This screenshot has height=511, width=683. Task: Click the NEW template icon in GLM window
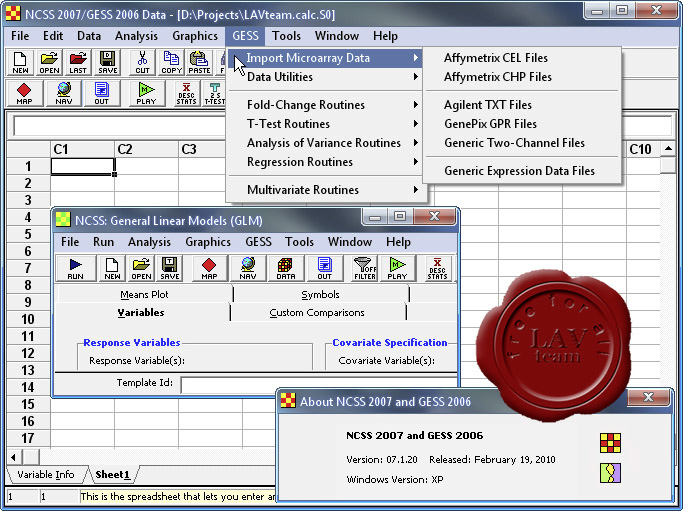tap(112, 268)
